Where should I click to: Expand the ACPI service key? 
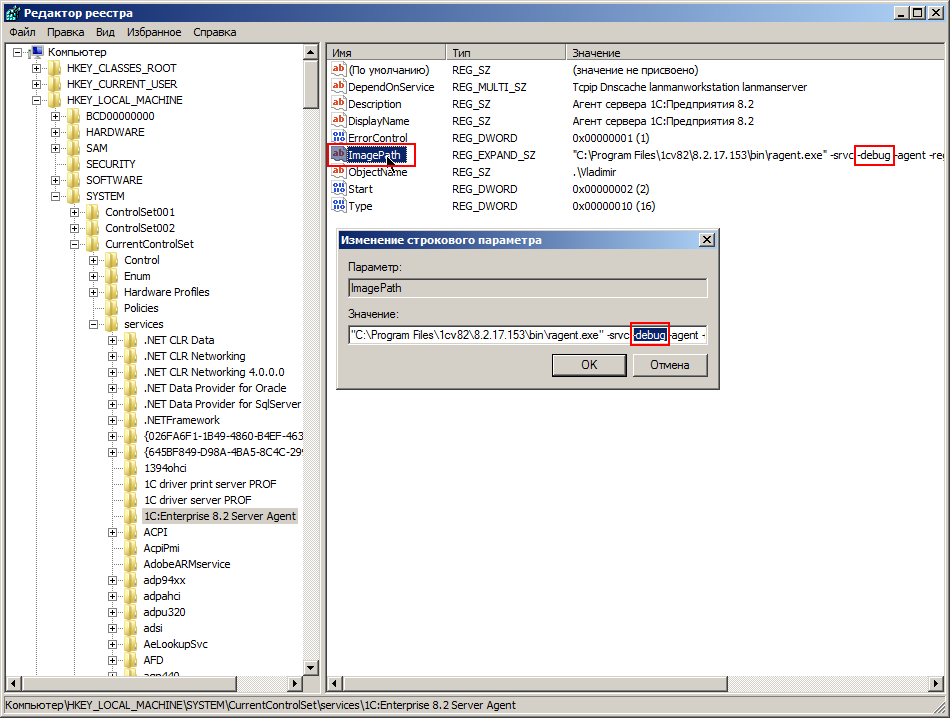click(112, 533)
